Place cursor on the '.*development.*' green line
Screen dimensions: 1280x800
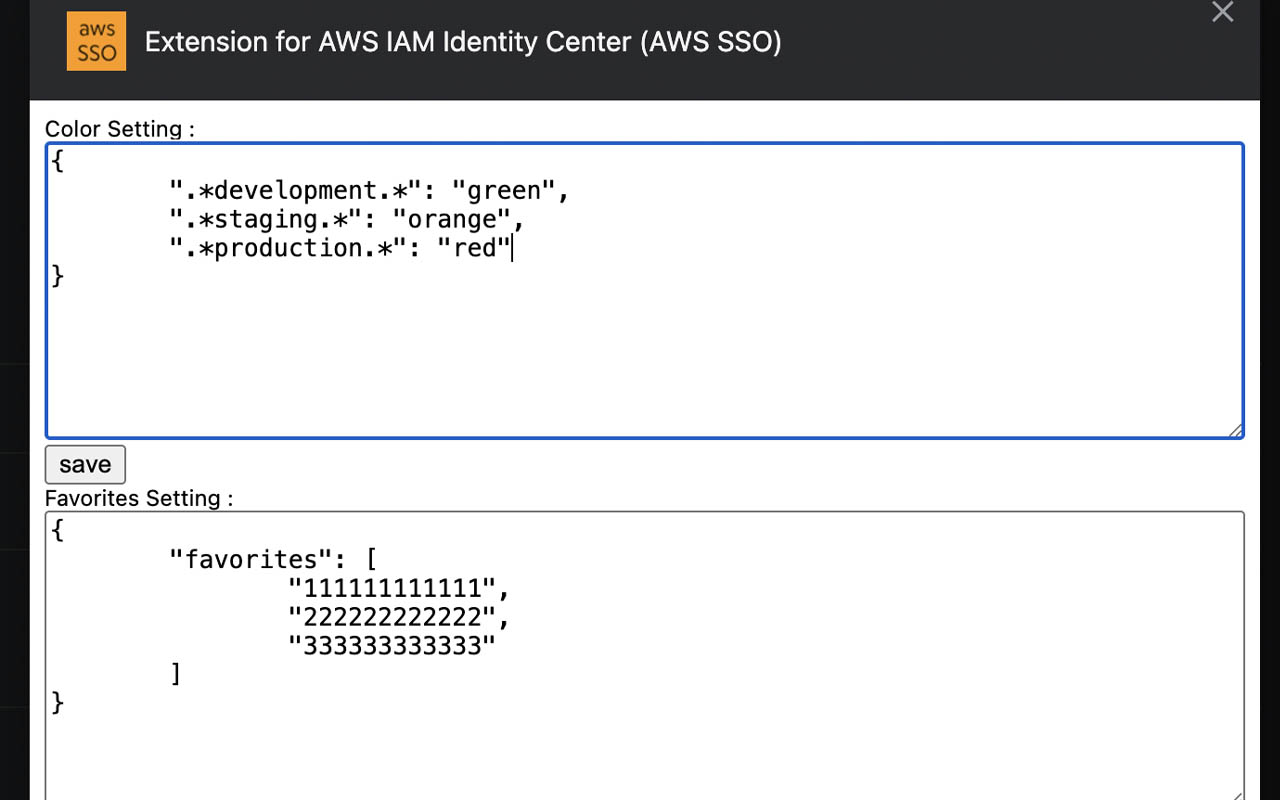(x=369, y=190)
